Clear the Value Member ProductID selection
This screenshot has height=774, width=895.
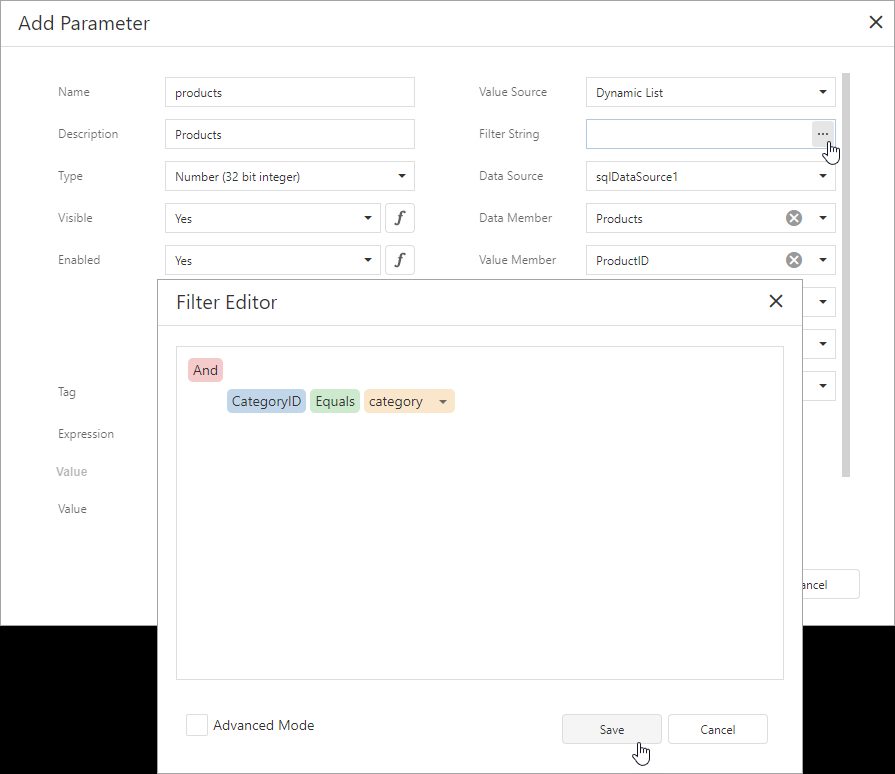pyautogui.click(x=793, y=260)
